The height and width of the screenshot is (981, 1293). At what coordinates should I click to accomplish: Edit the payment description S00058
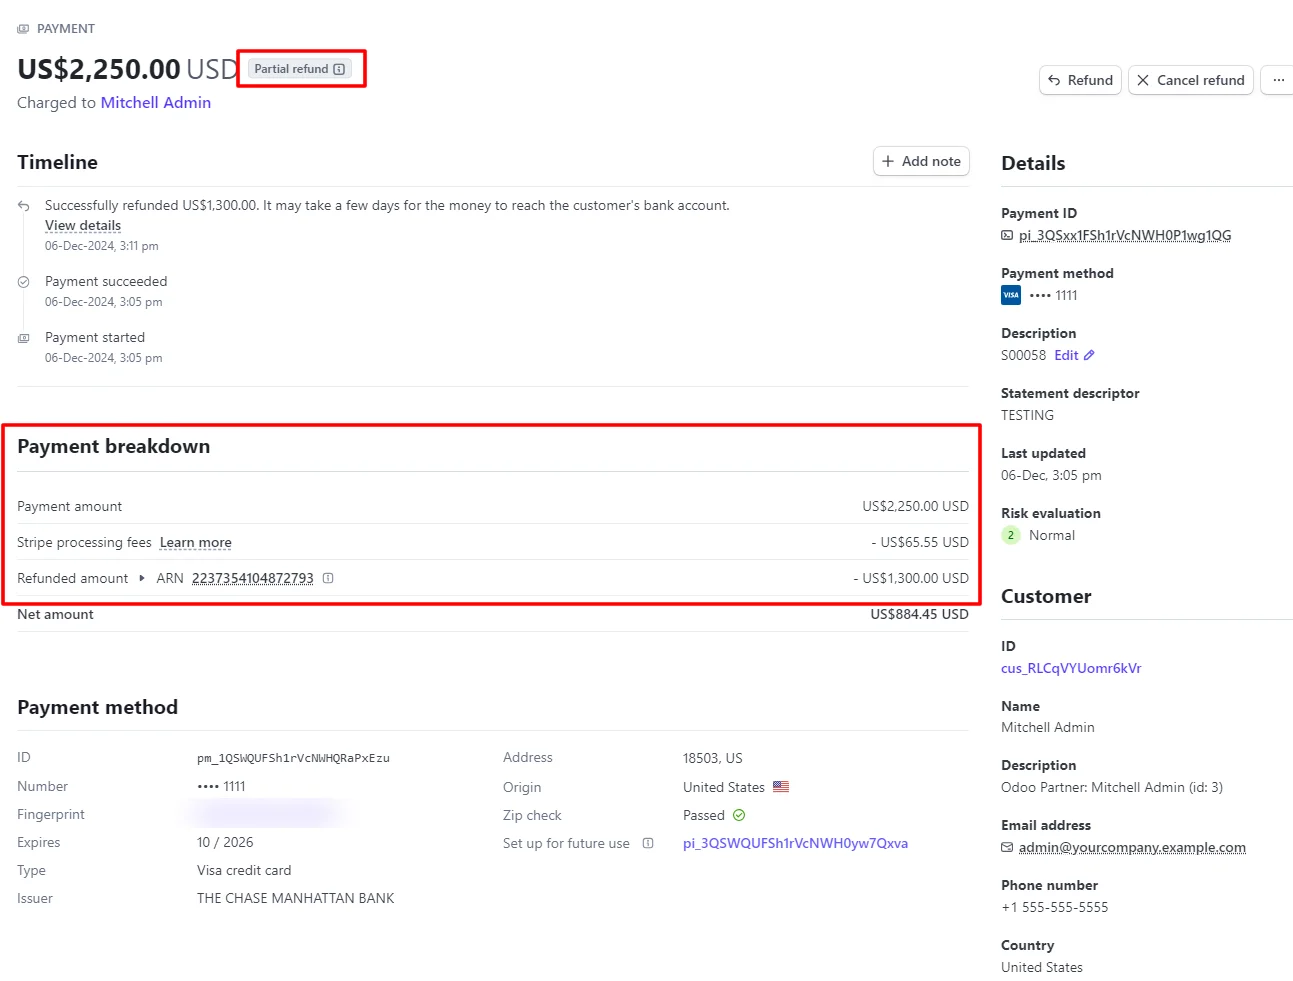[x=1074, y=355]
